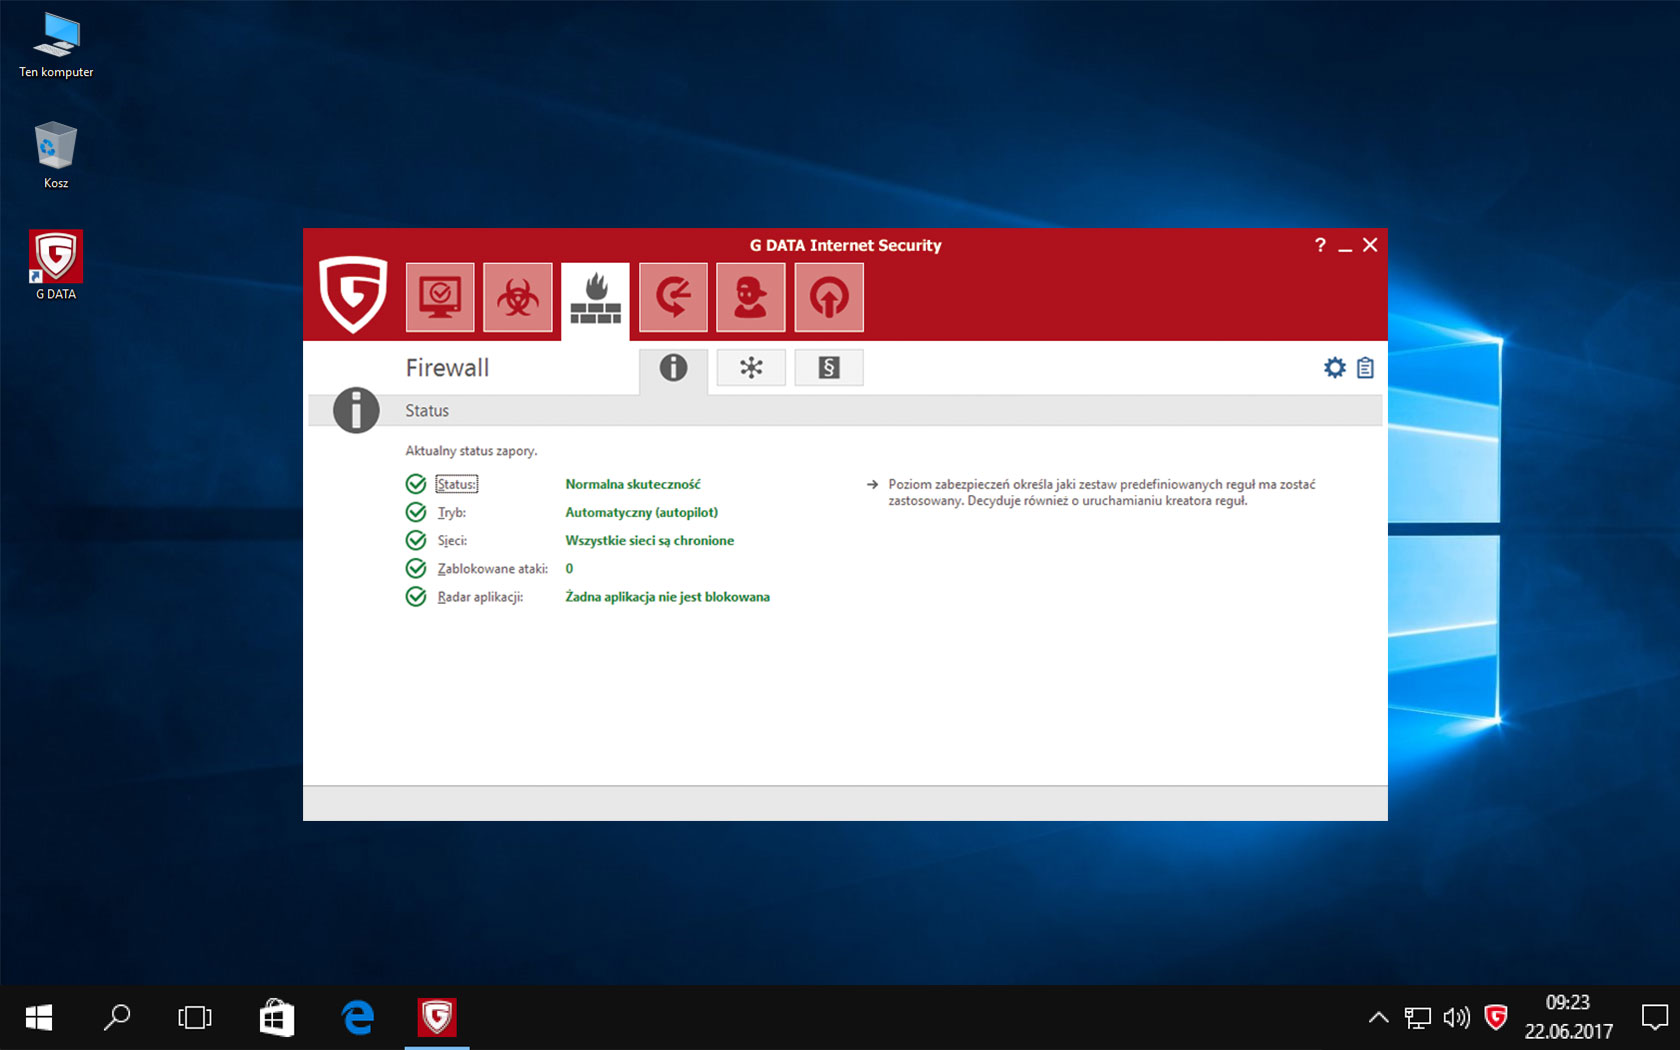Open the network tray icon
The width and height of the screenshot is (1680, 1050).
(x=1417, y=1018)
